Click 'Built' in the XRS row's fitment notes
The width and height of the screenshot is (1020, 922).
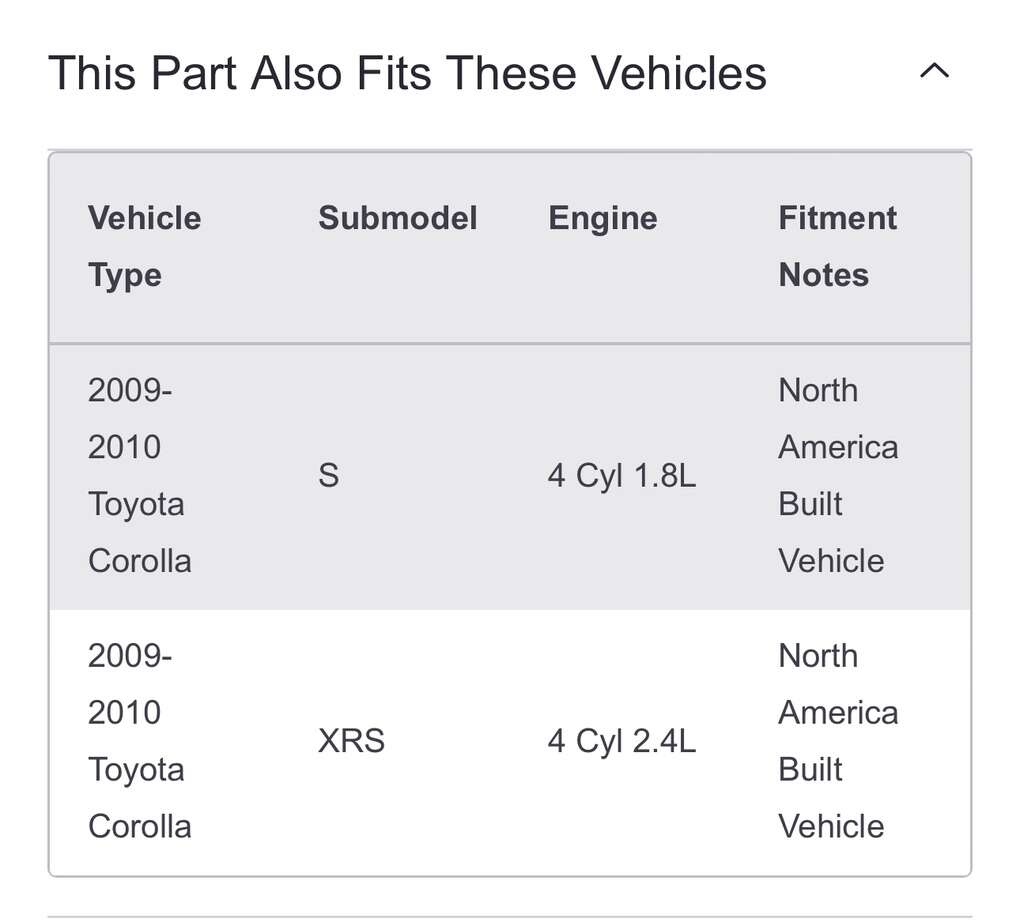810,770
